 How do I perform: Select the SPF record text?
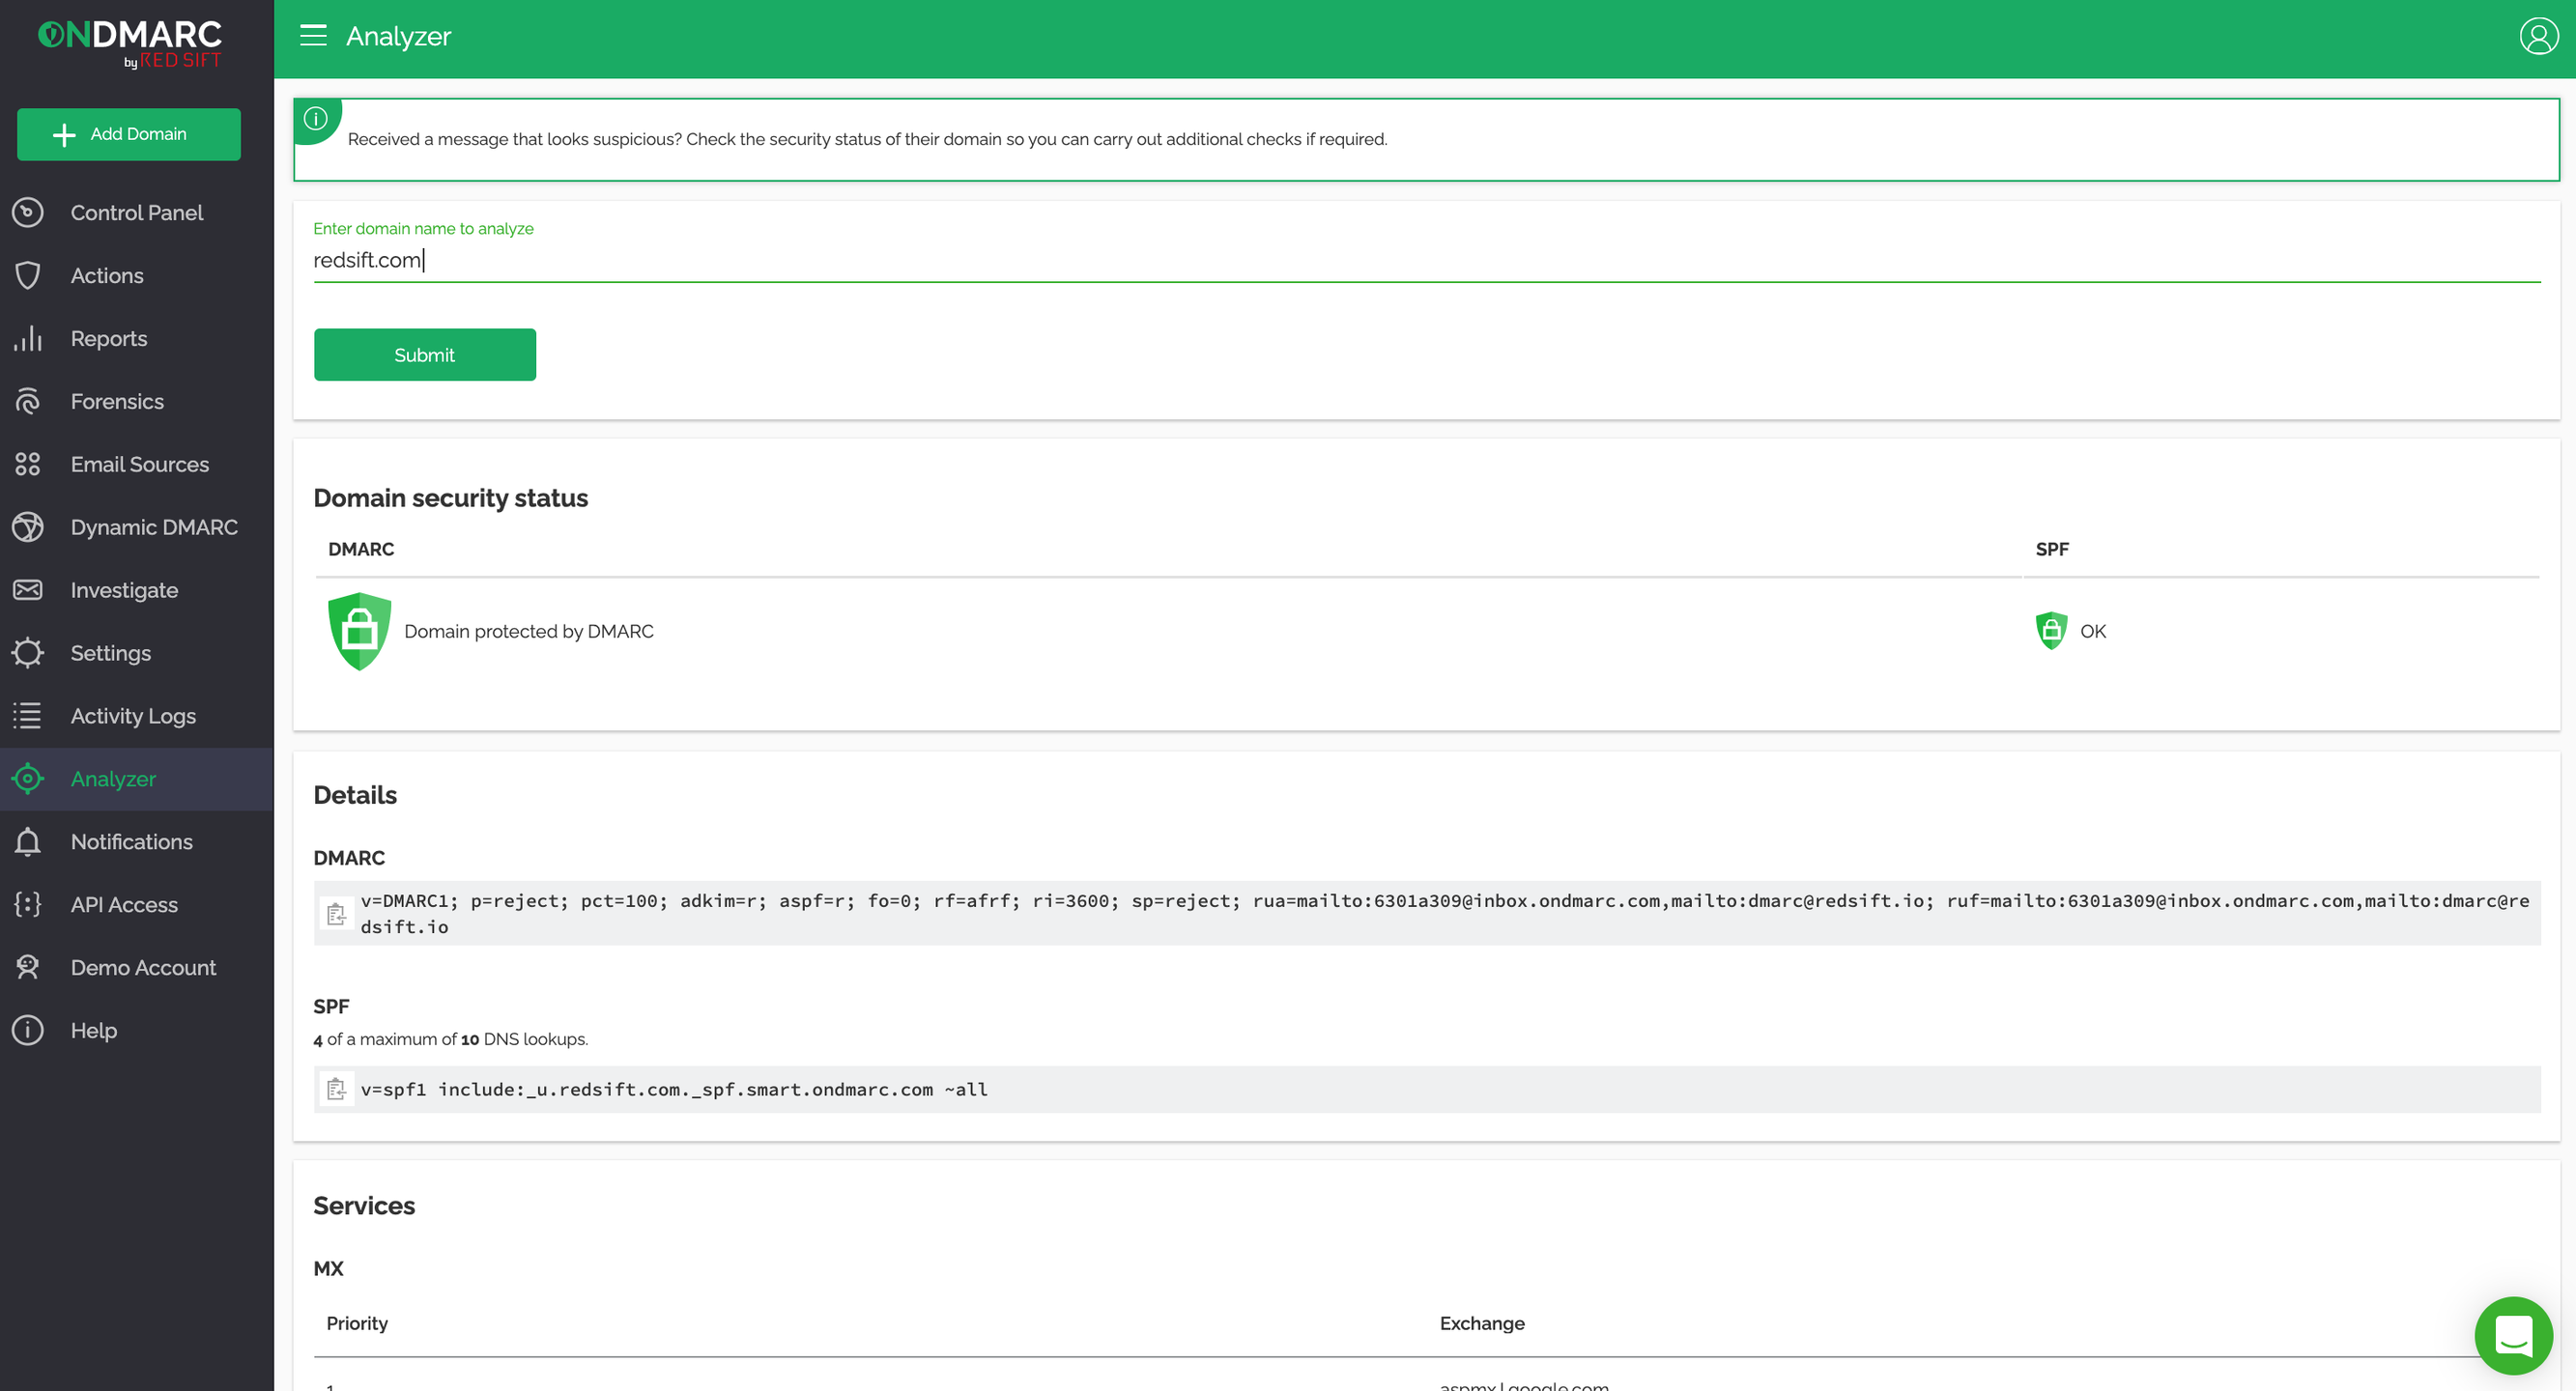(674, 1089)
